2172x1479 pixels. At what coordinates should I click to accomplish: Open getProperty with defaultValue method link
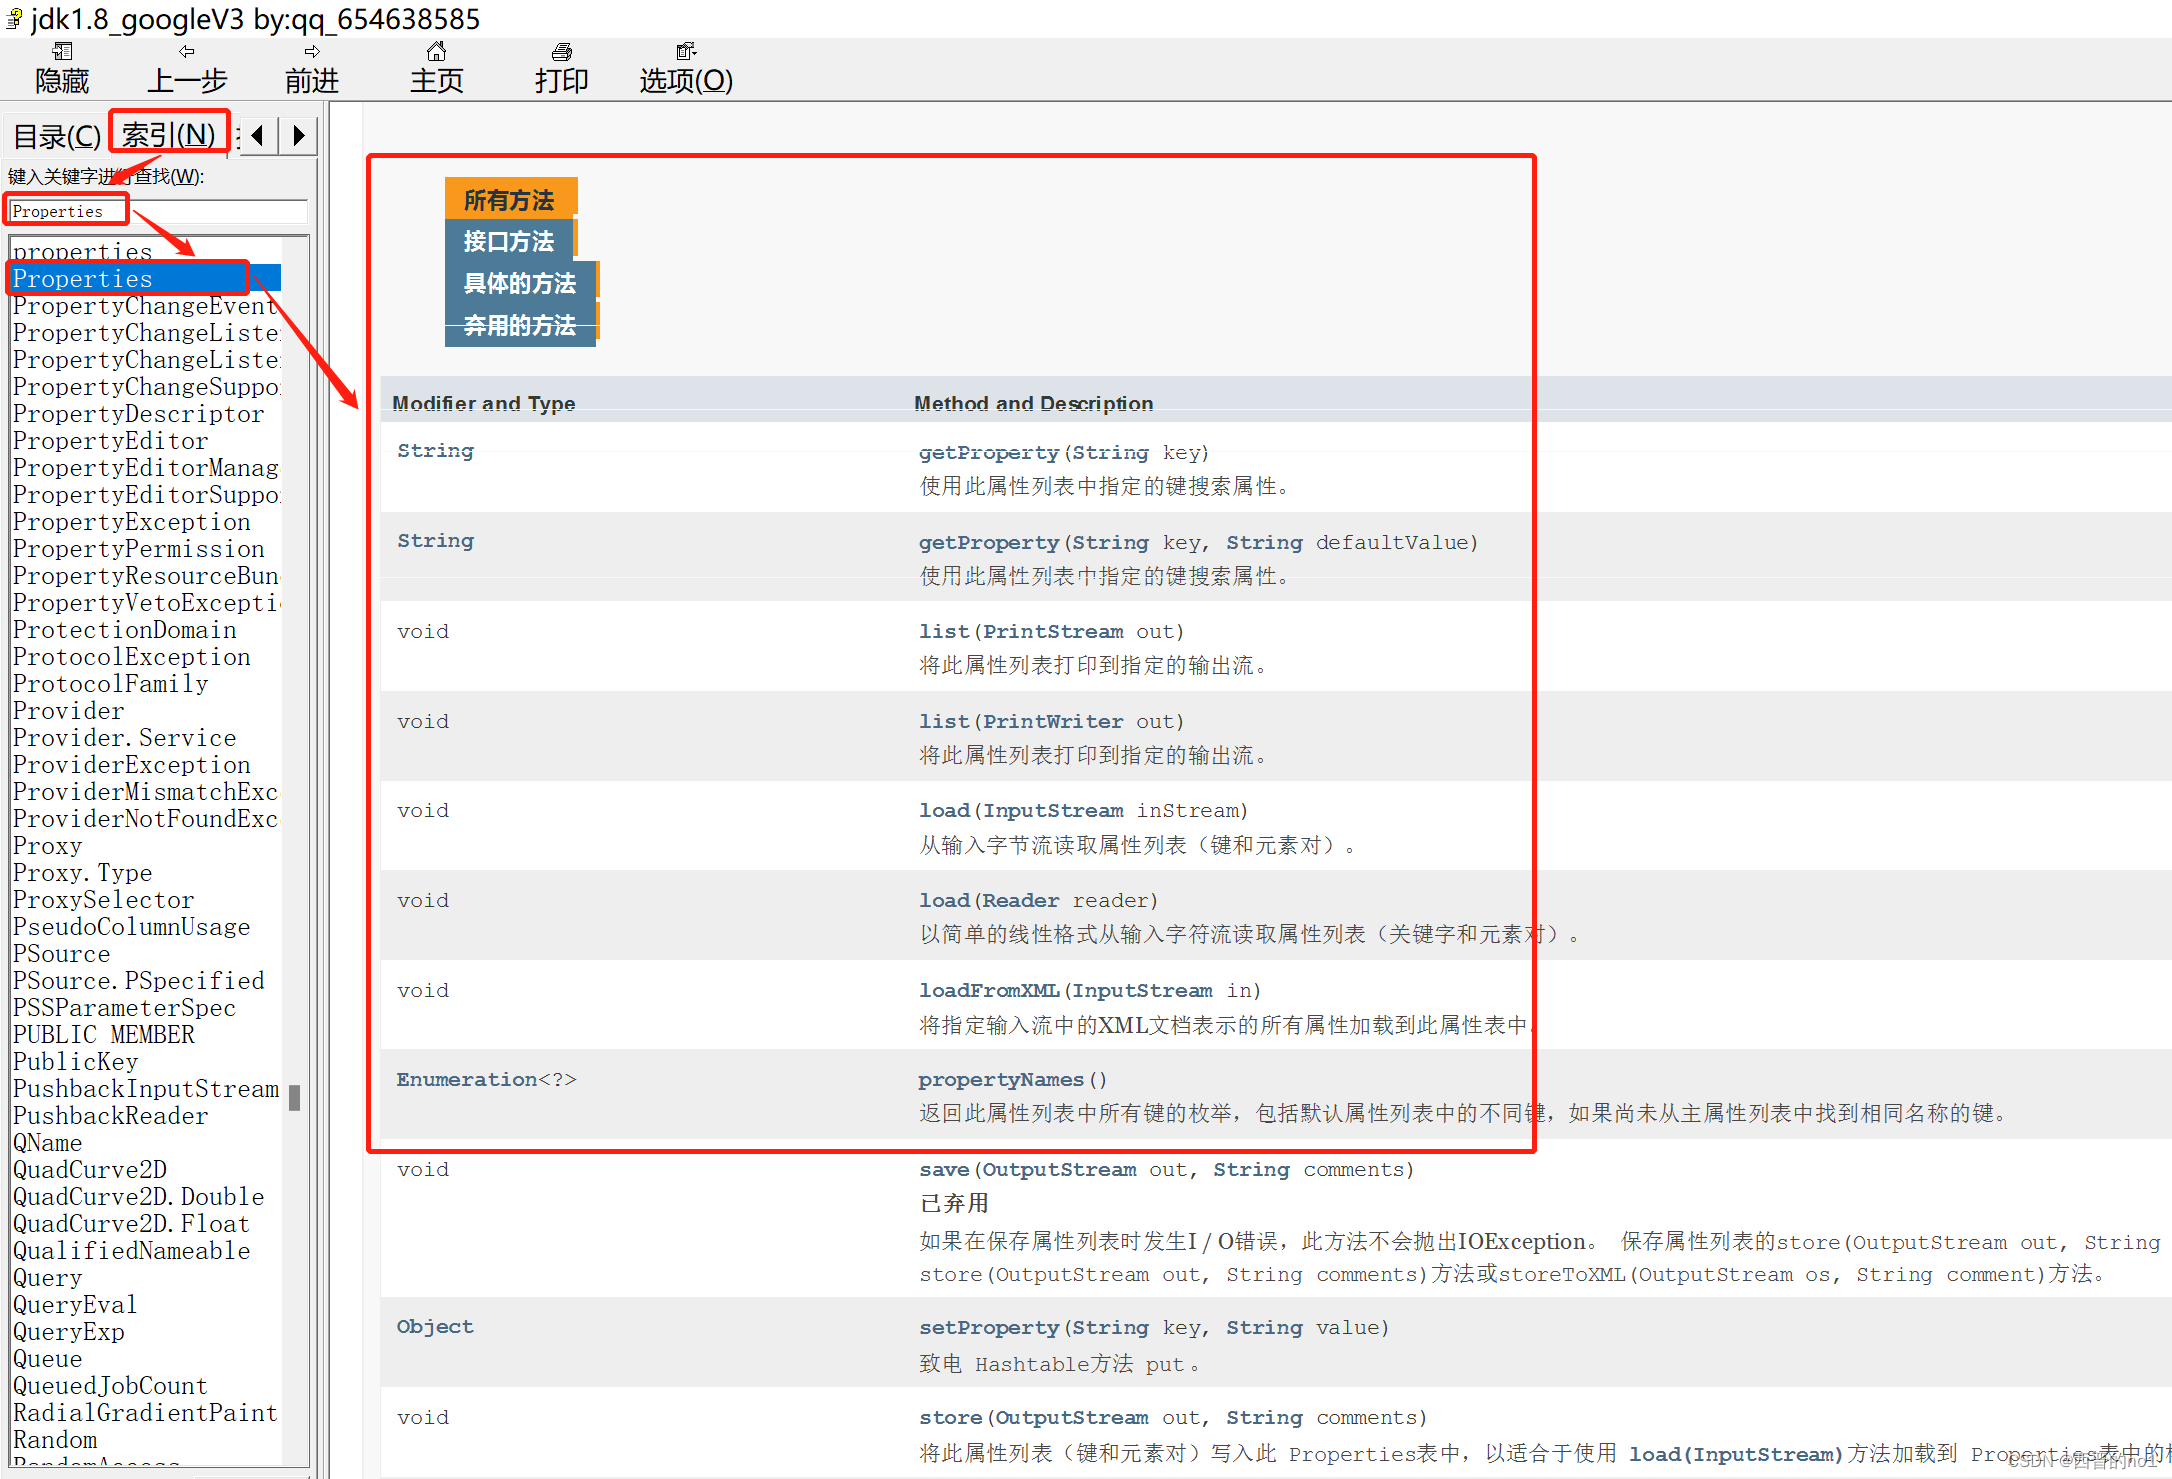(x=989, y=543)
